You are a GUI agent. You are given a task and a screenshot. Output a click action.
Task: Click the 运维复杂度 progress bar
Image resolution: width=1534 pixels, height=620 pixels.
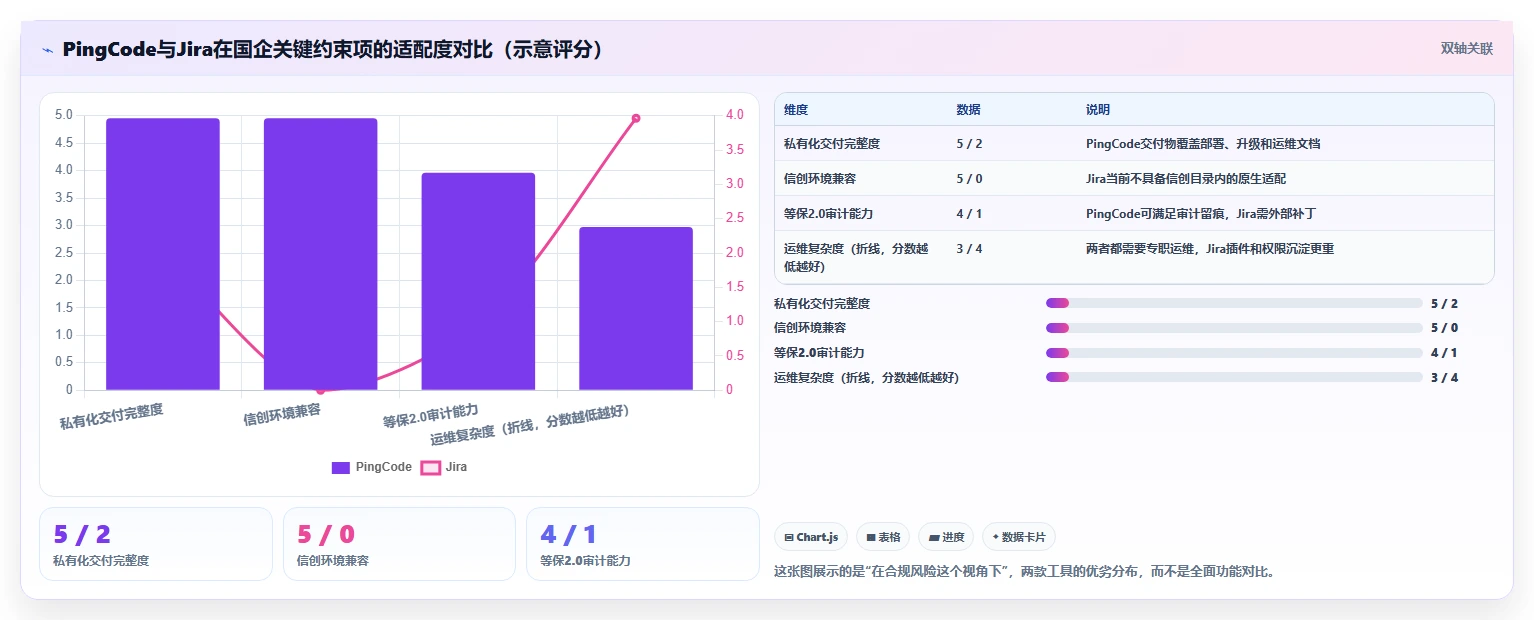(1234, 377)
